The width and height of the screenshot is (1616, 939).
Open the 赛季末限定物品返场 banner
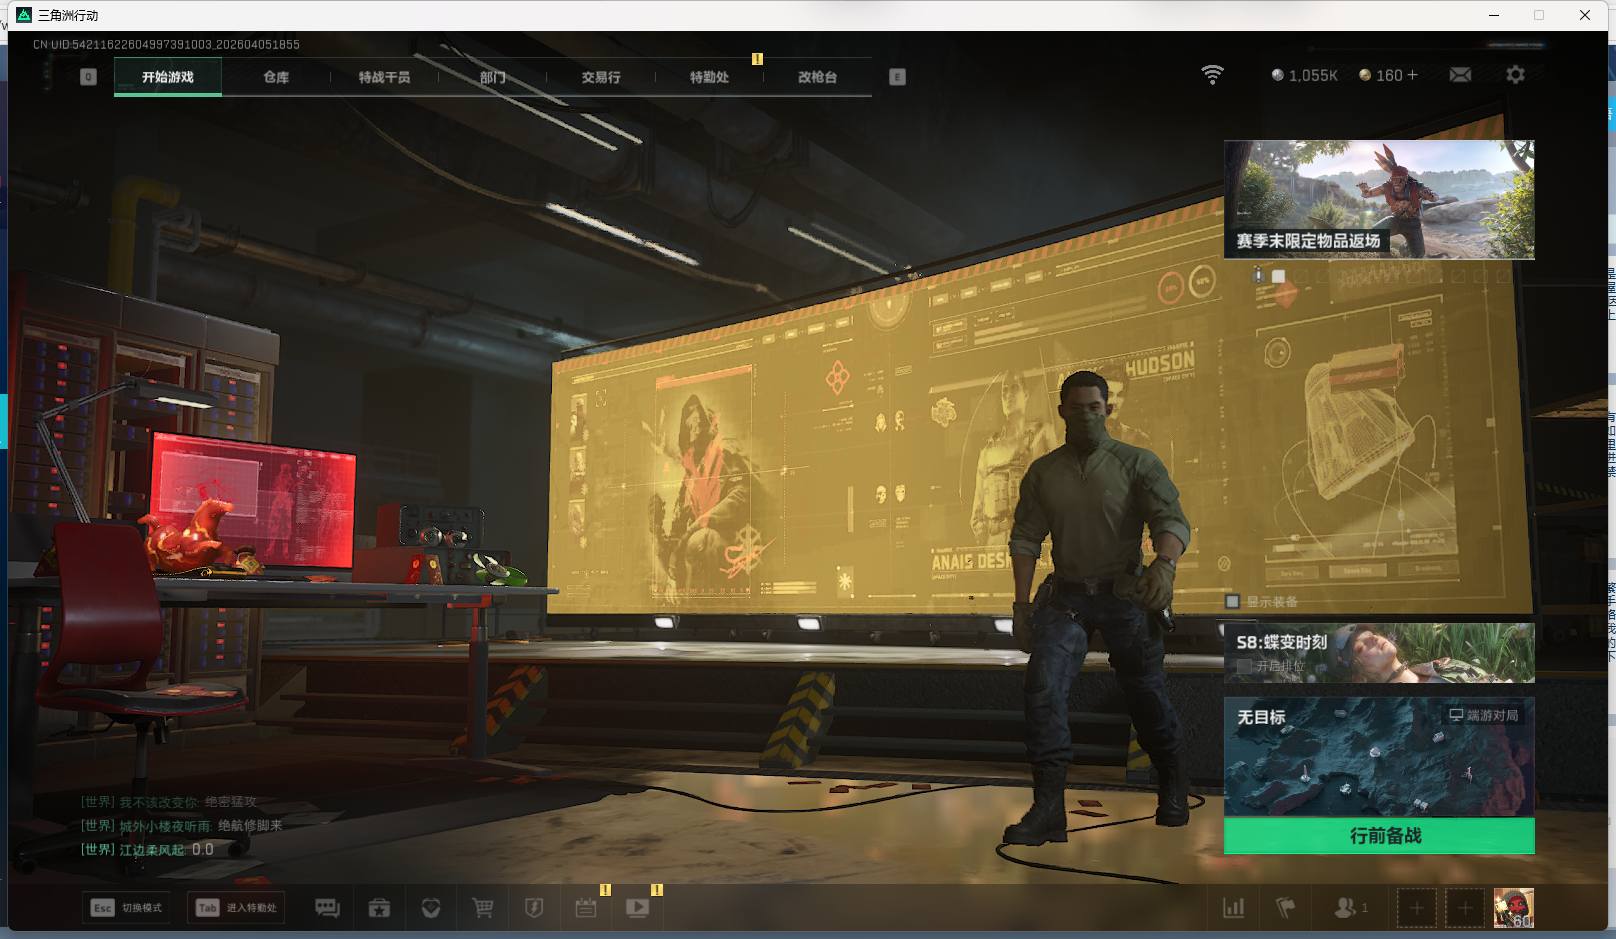pyautogui.click(x=1379, y=200)
